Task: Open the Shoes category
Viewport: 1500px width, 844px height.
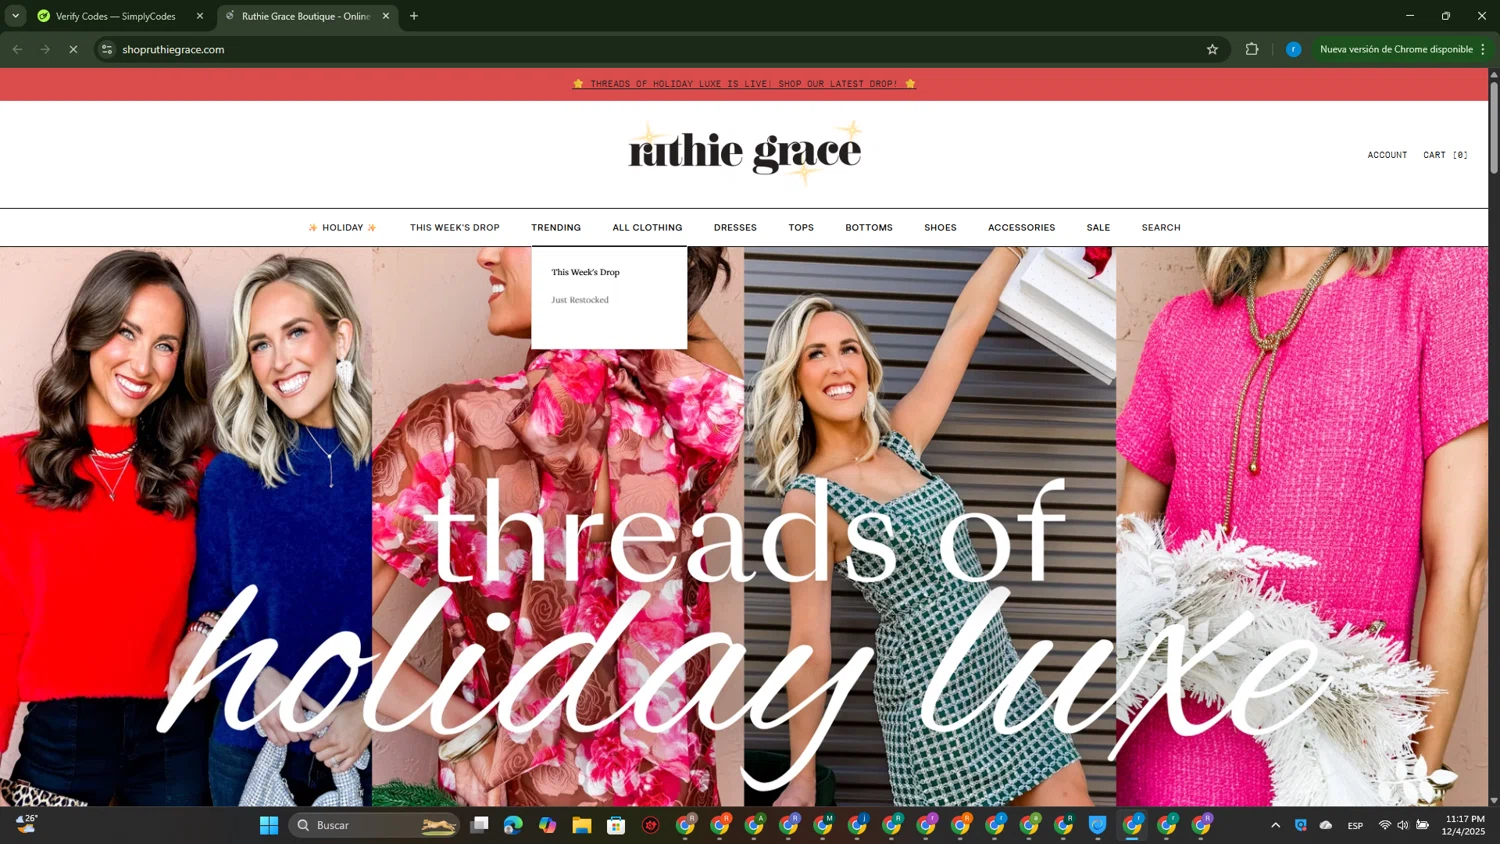Action: [940, 228]
